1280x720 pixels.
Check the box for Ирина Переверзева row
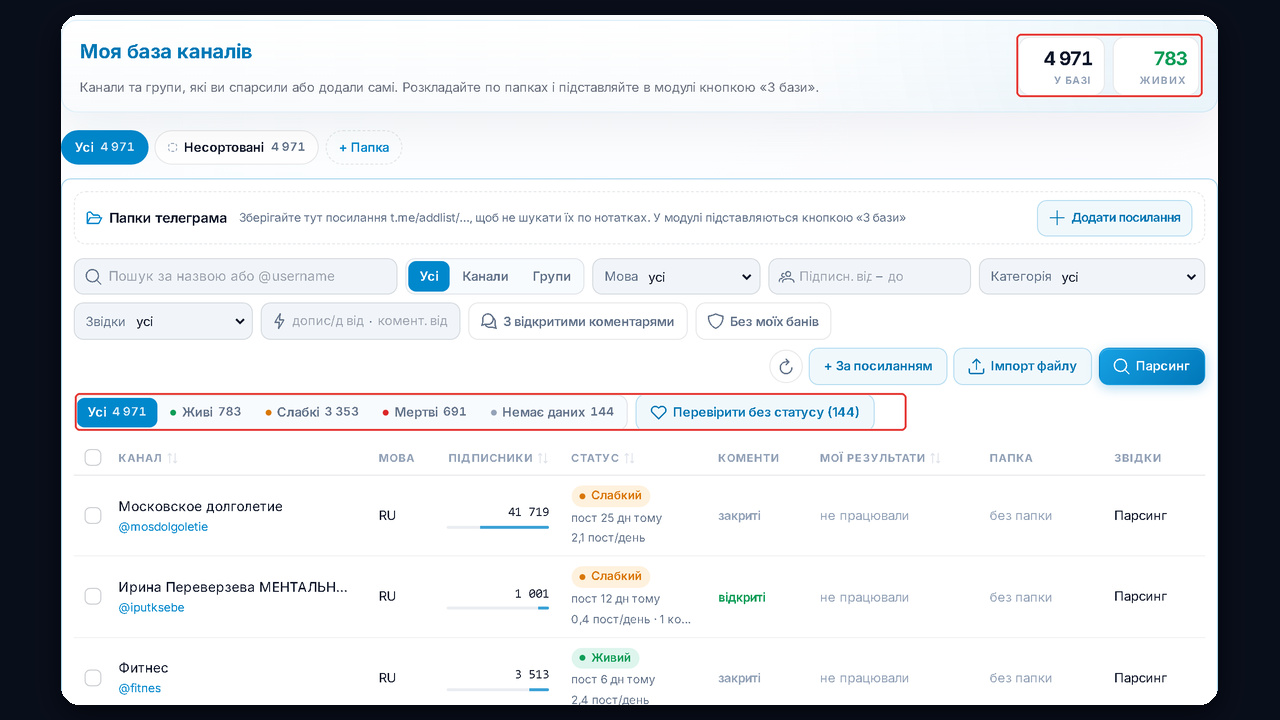pyautogui.click(x=93, y=596)
